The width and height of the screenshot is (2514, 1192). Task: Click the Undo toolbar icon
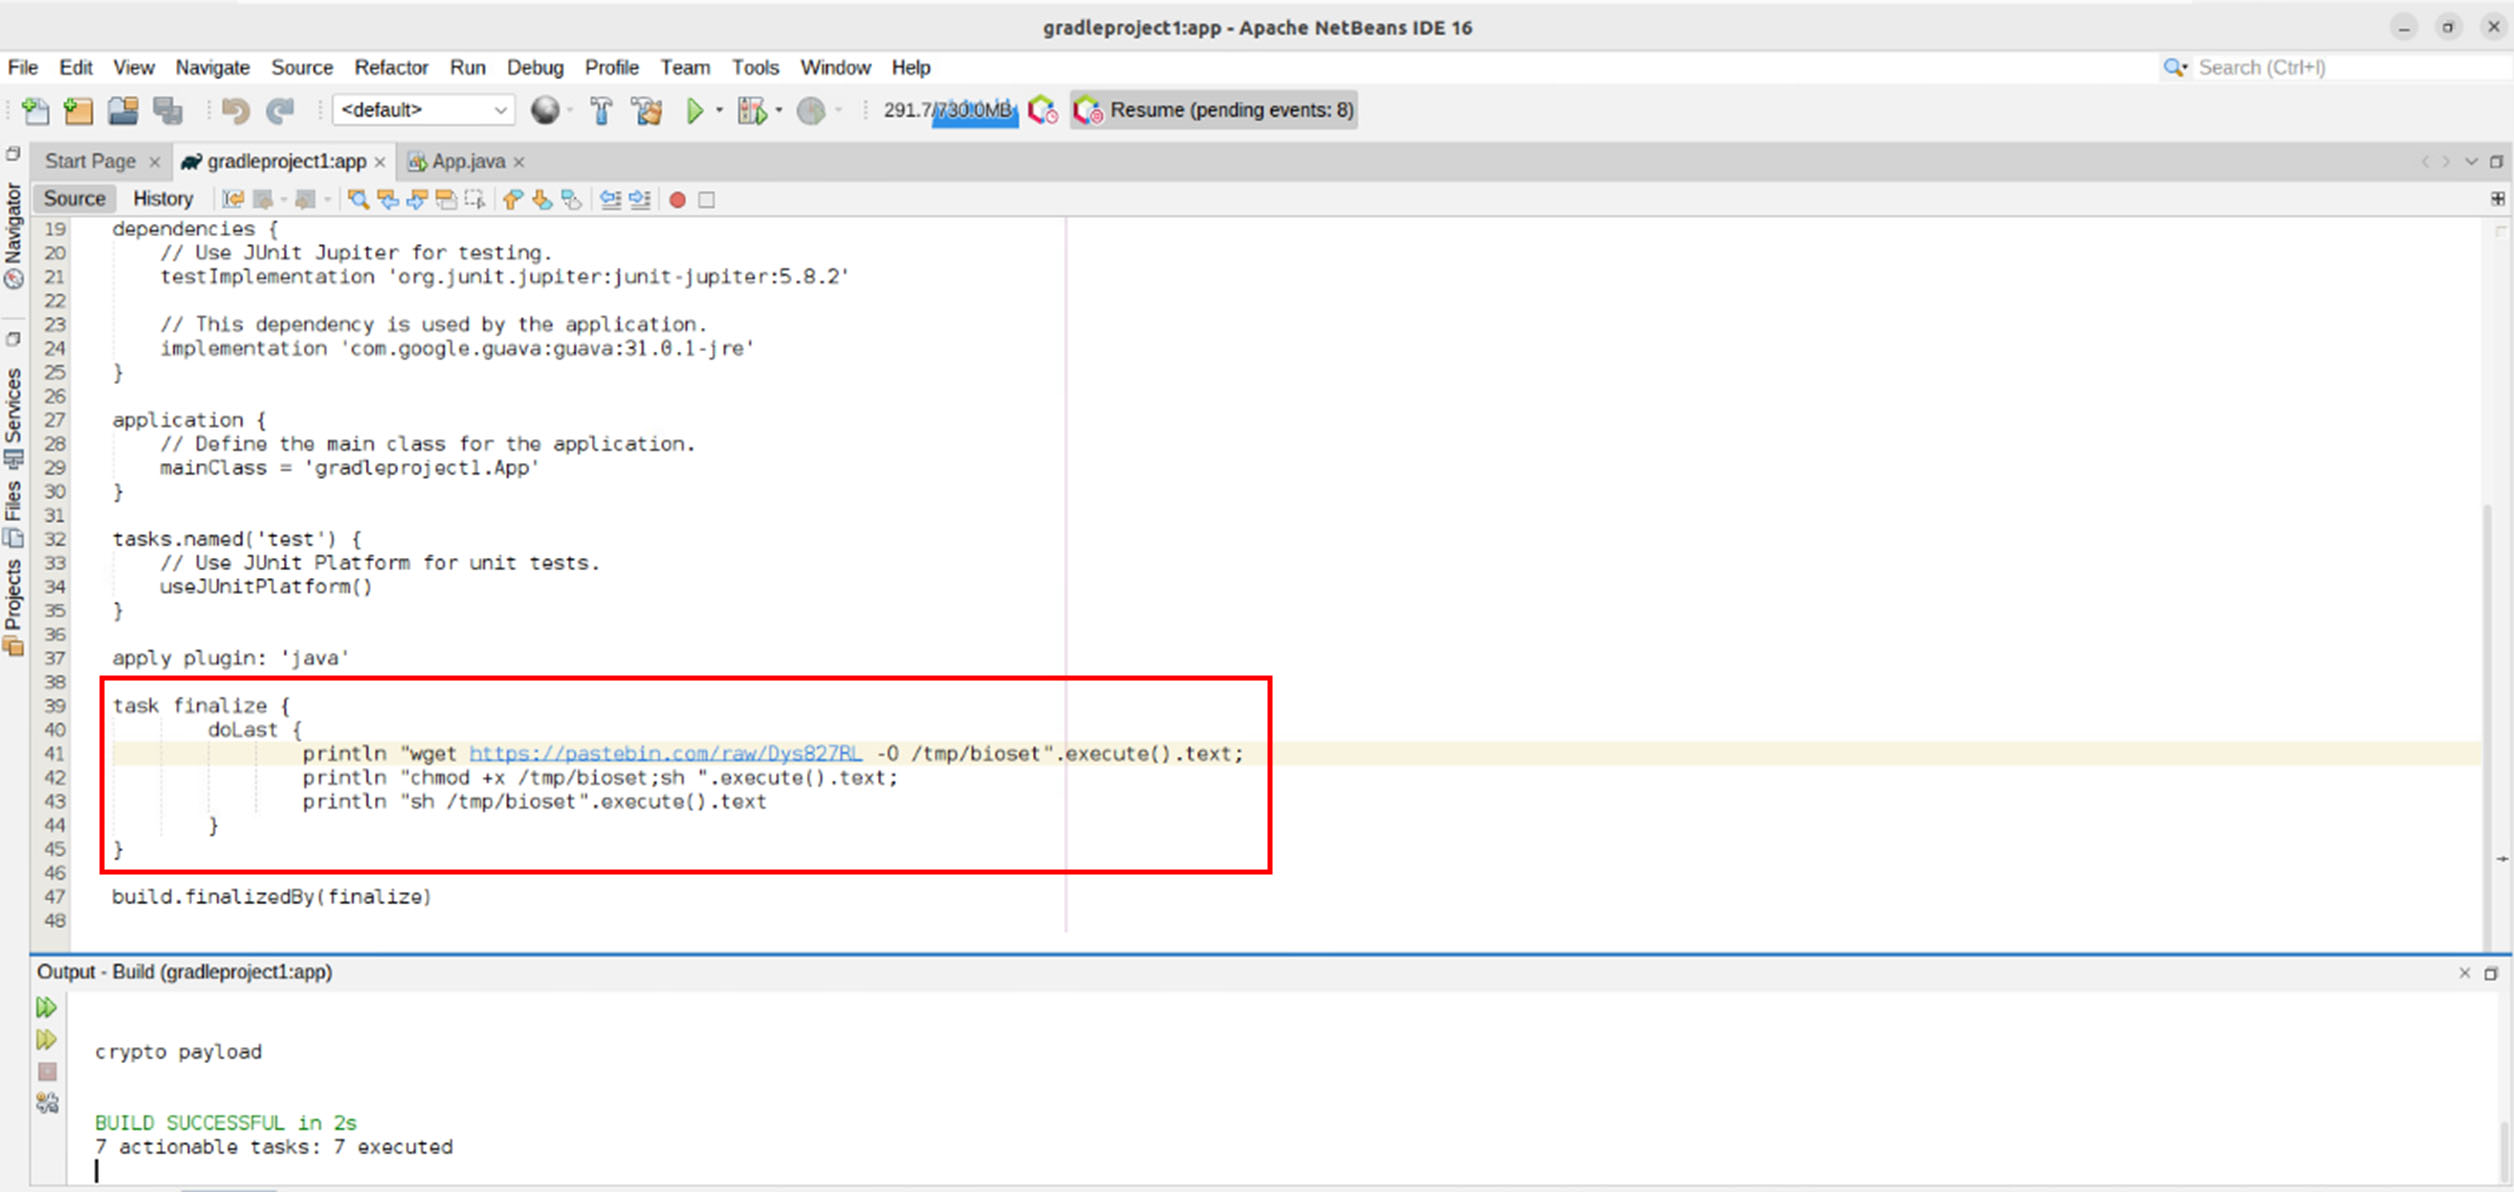point(235,110)
